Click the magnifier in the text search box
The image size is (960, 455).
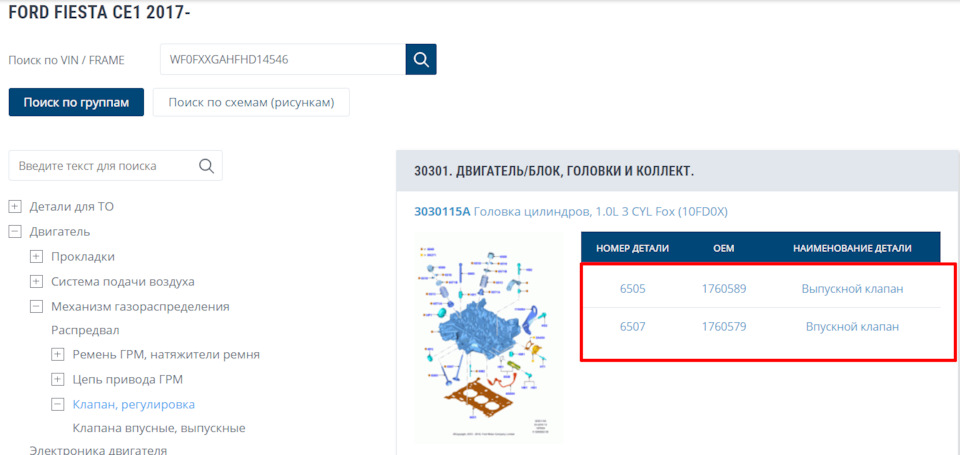pyautogui.click(x=206, y=166)
